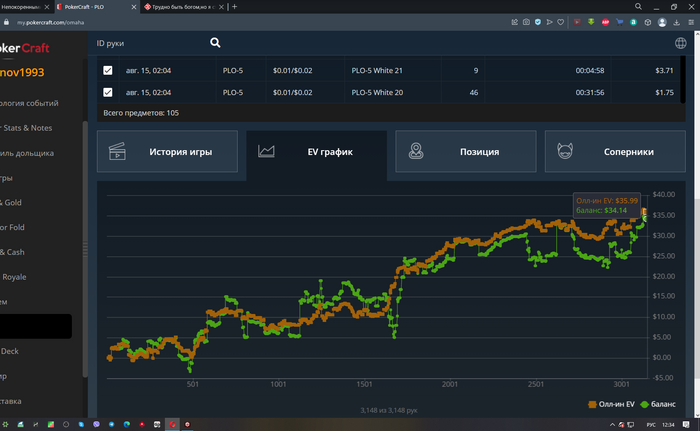Open the Windows notification center icon
The height and width of the screenshot is (431, 700).
[686, 424]
